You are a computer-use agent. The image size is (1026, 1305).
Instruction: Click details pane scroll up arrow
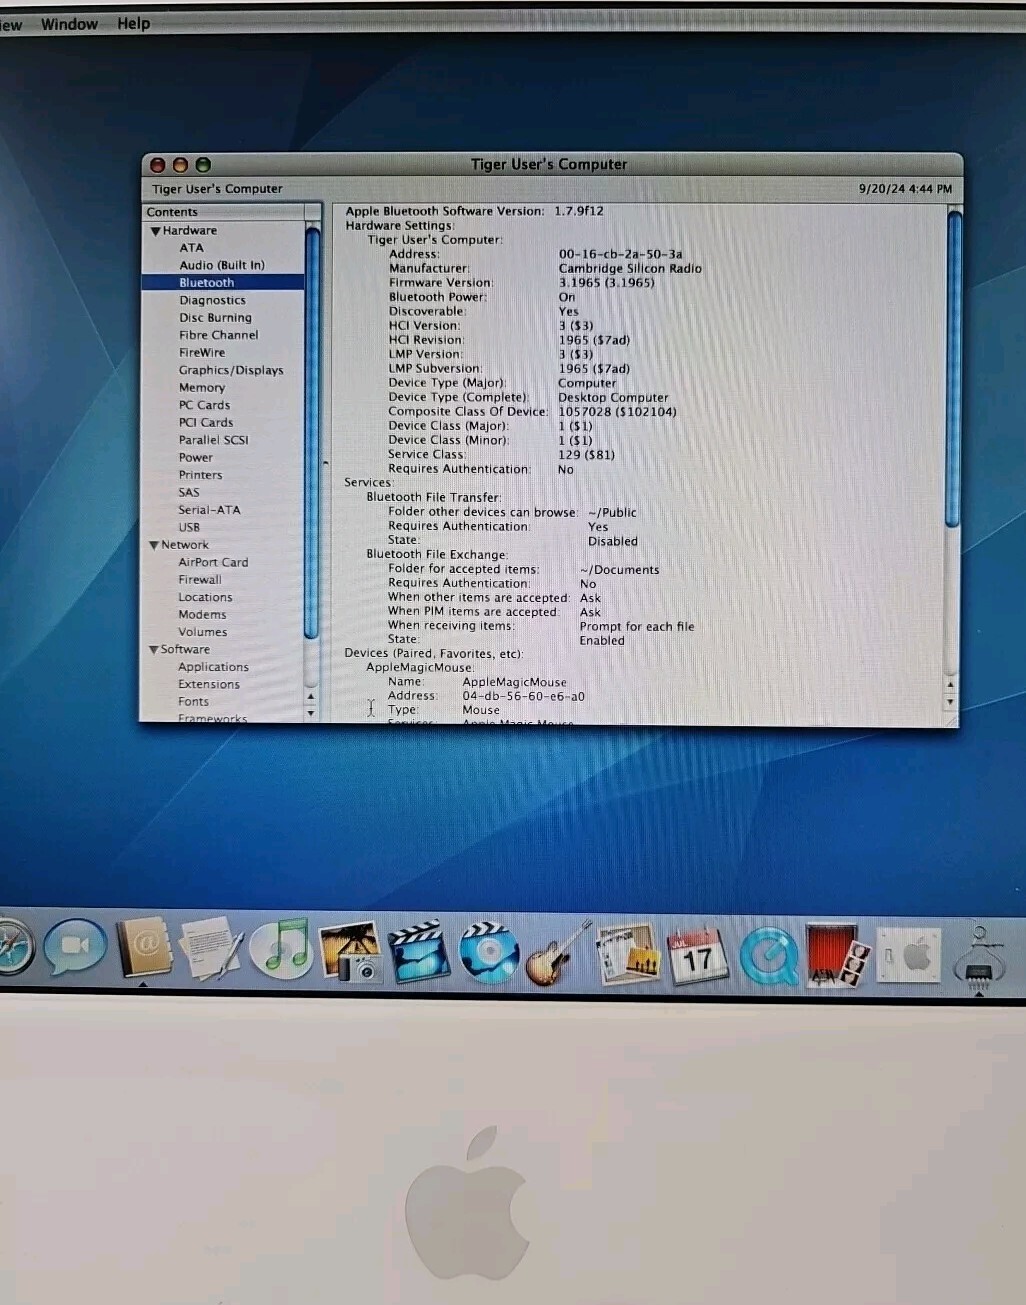point(950,685)
